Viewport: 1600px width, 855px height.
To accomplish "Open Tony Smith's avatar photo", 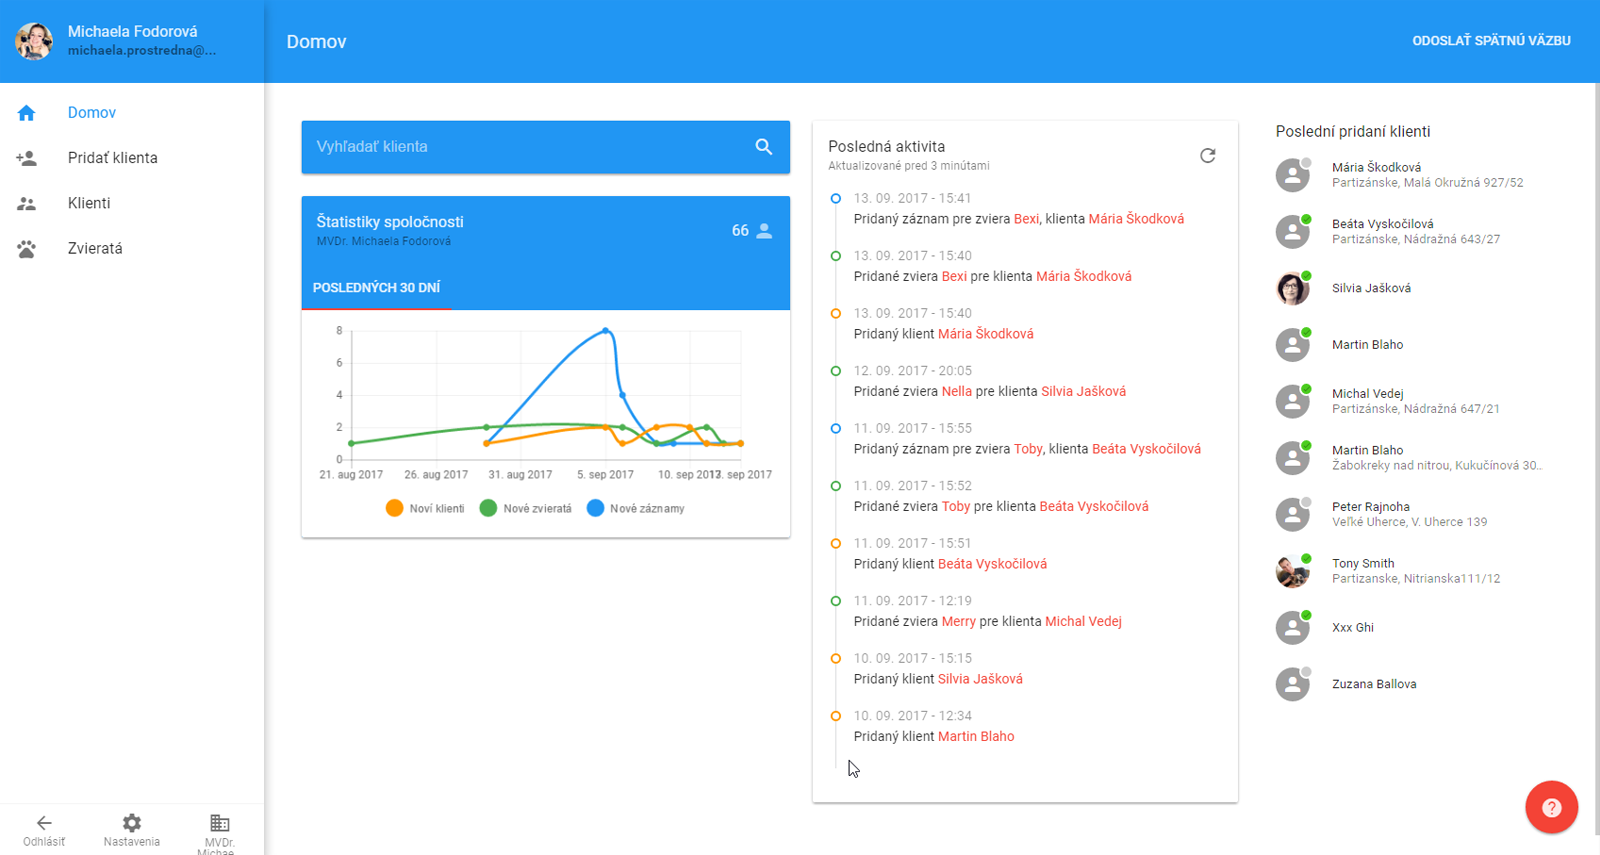I will [1293, 571].
